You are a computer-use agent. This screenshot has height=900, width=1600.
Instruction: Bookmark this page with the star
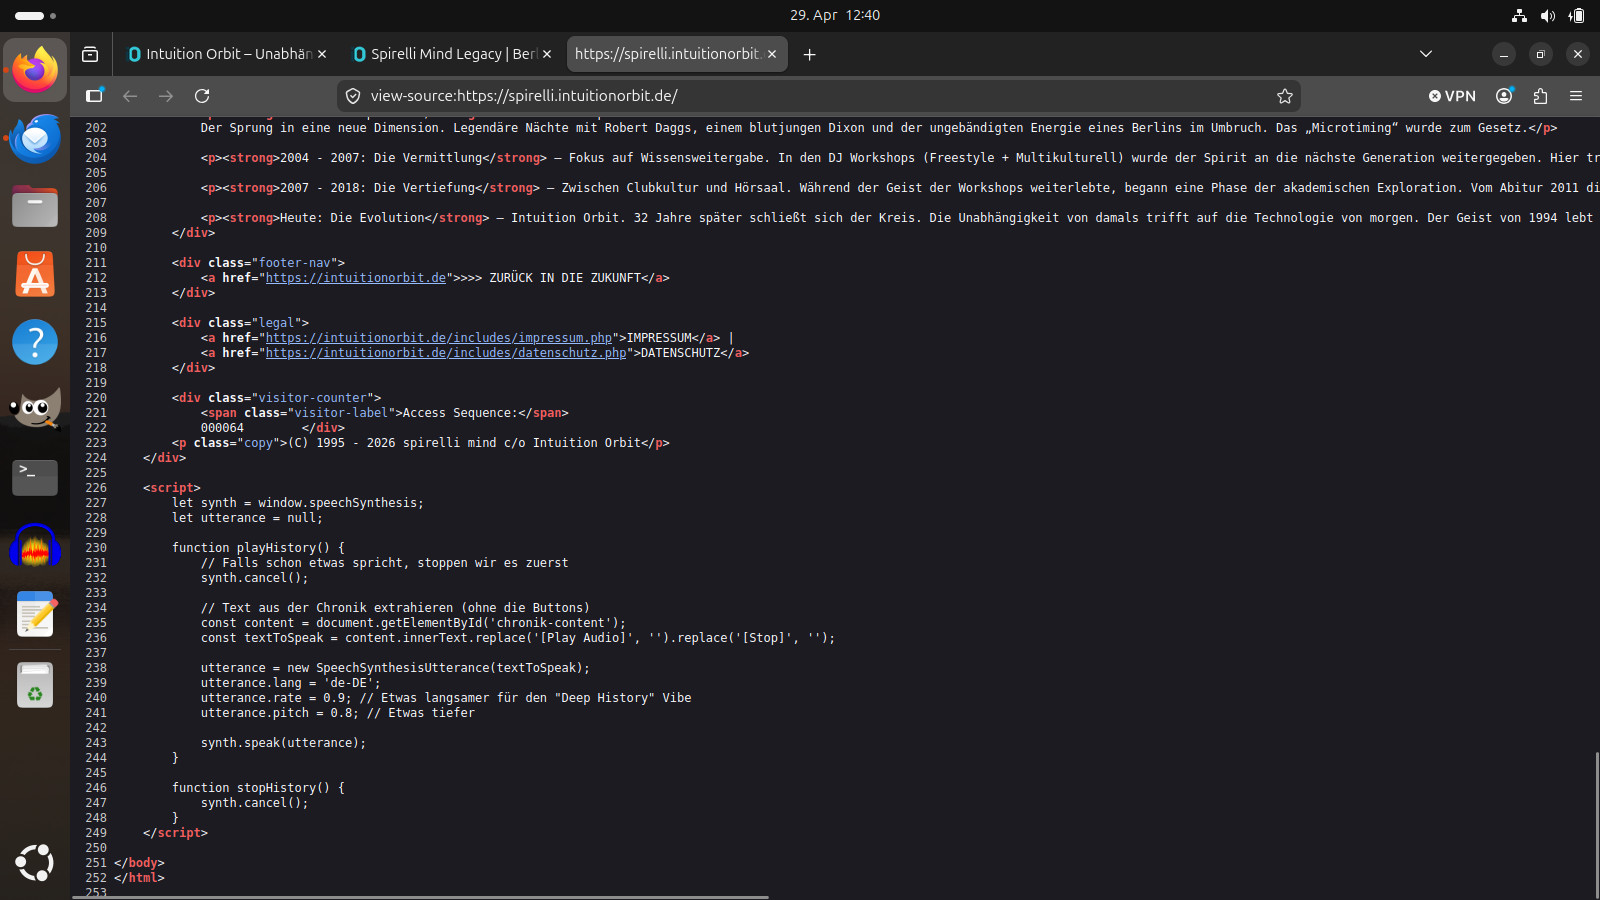[x=1285, y=96]
